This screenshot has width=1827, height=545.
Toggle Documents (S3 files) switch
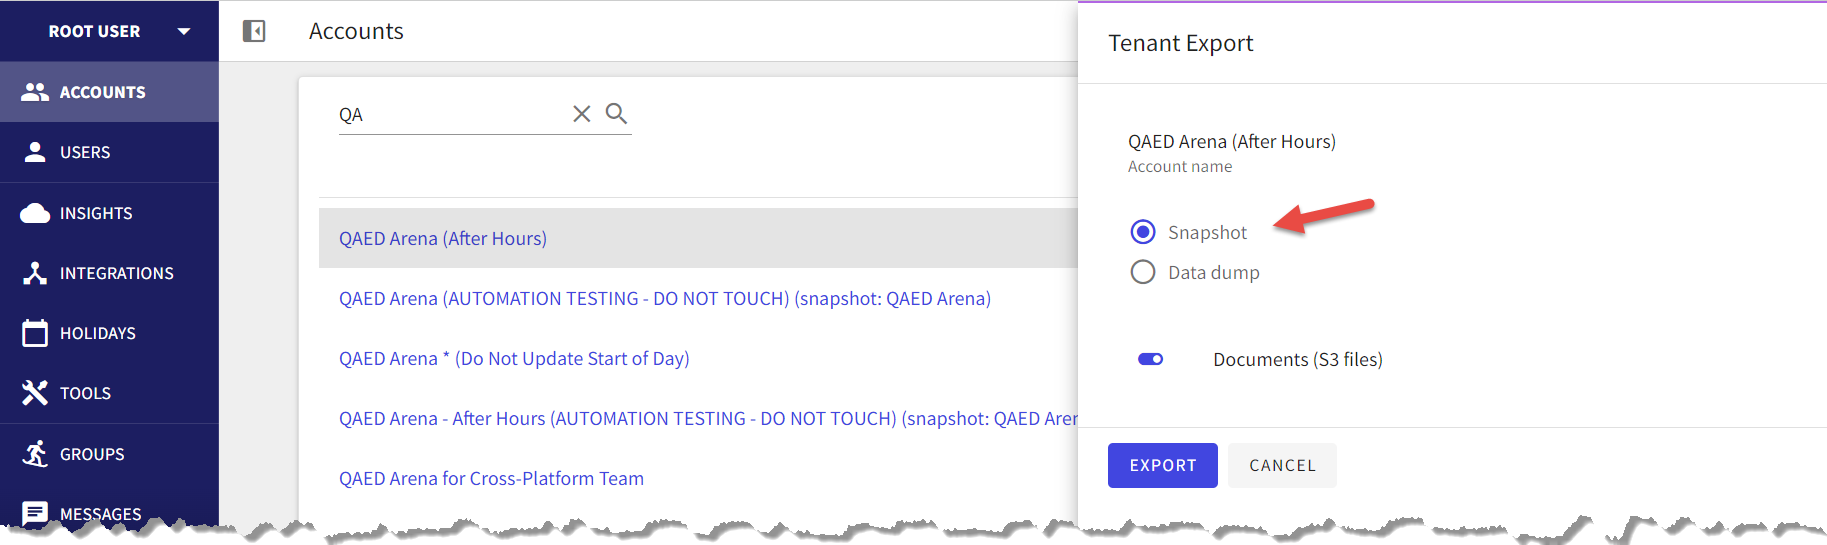[x=1151, y=359]
